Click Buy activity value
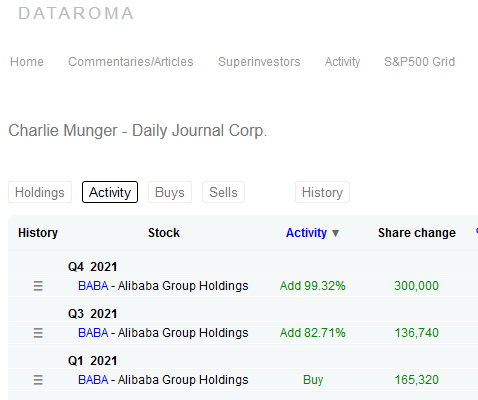Viewport: 478px width, 400px height. point(313,380)
